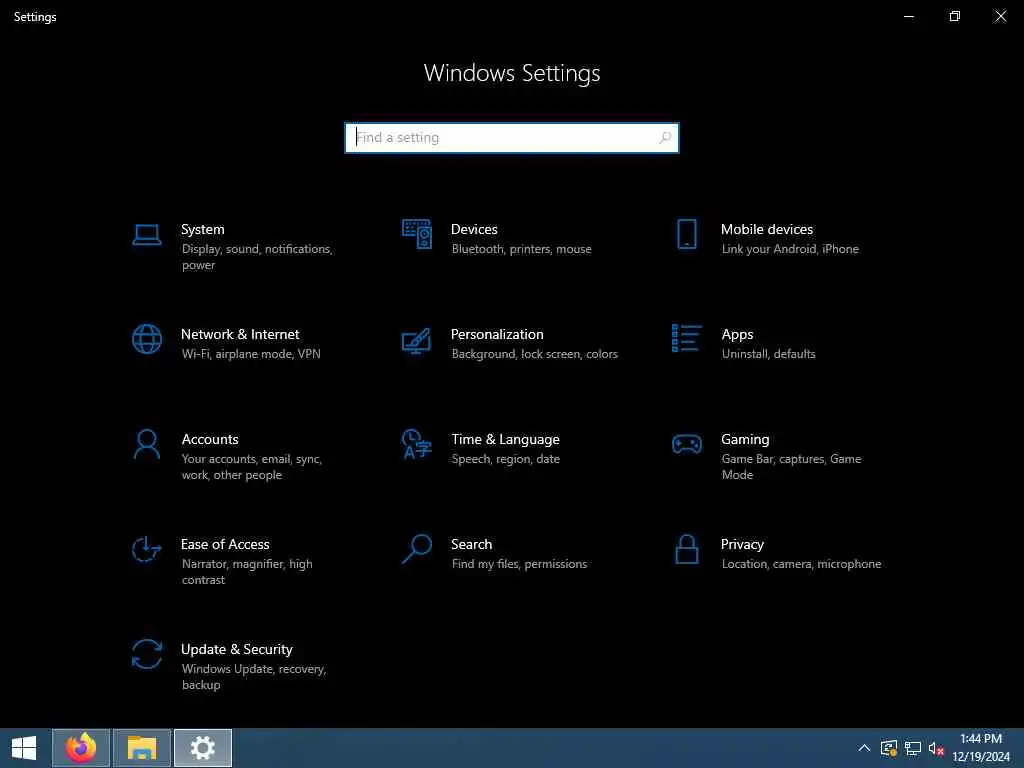Open the Mobile devices phone icon

686,234
